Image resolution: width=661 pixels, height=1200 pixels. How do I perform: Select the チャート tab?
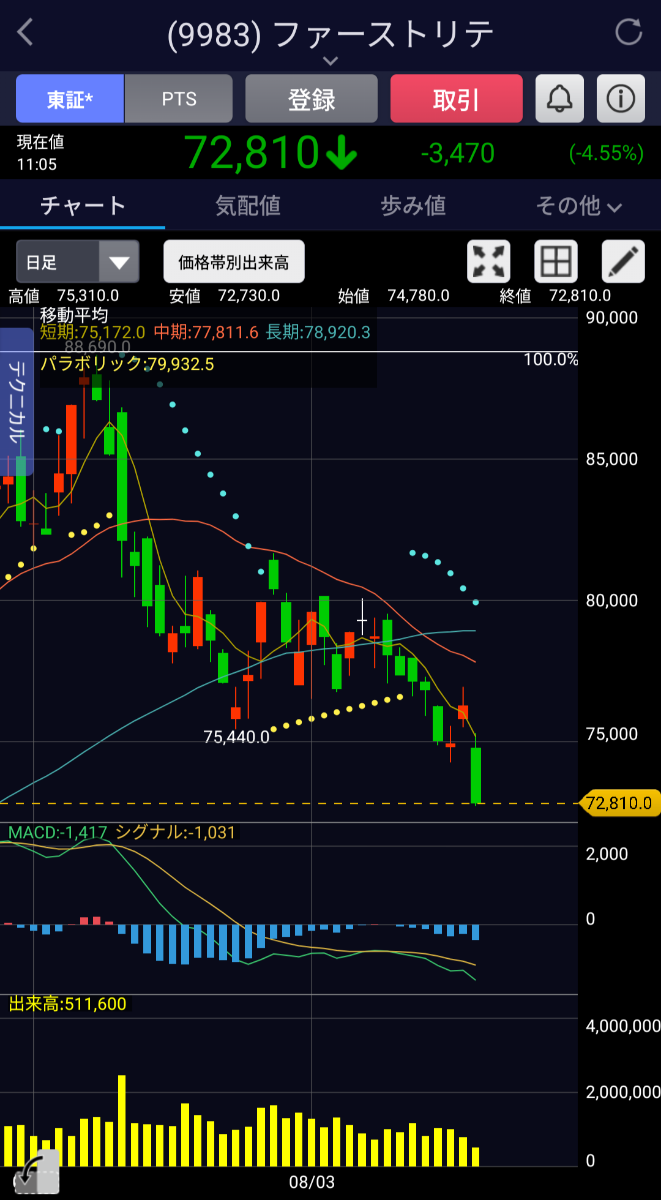[x=83, y=206]
